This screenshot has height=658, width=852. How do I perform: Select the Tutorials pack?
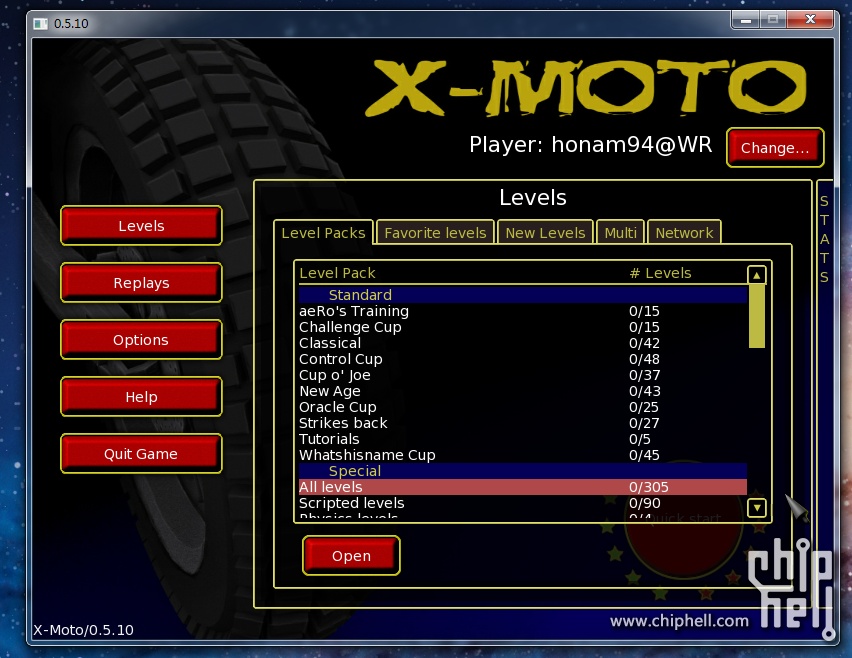(523, 439)
